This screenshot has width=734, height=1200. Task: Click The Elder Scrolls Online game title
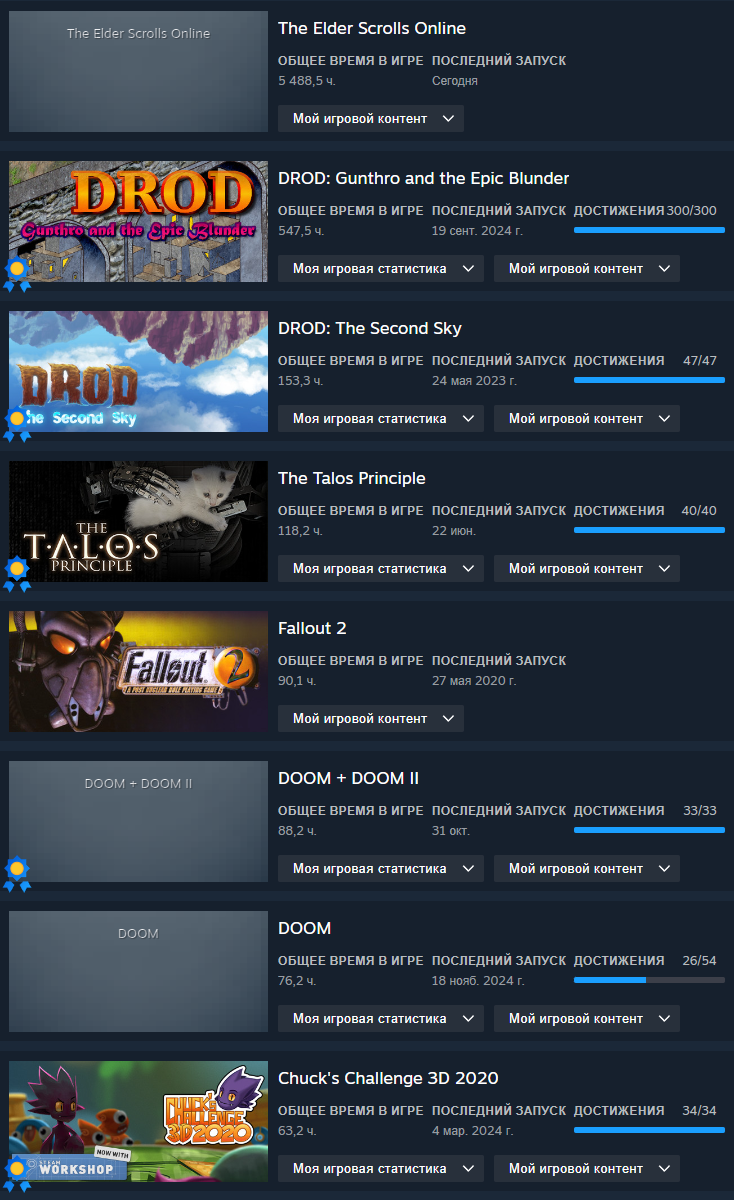(x=372, y=28)
